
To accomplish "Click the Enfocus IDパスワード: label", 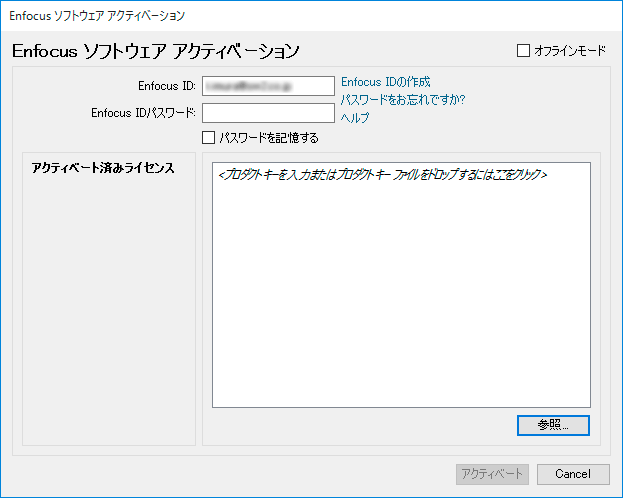I will 143,113.
